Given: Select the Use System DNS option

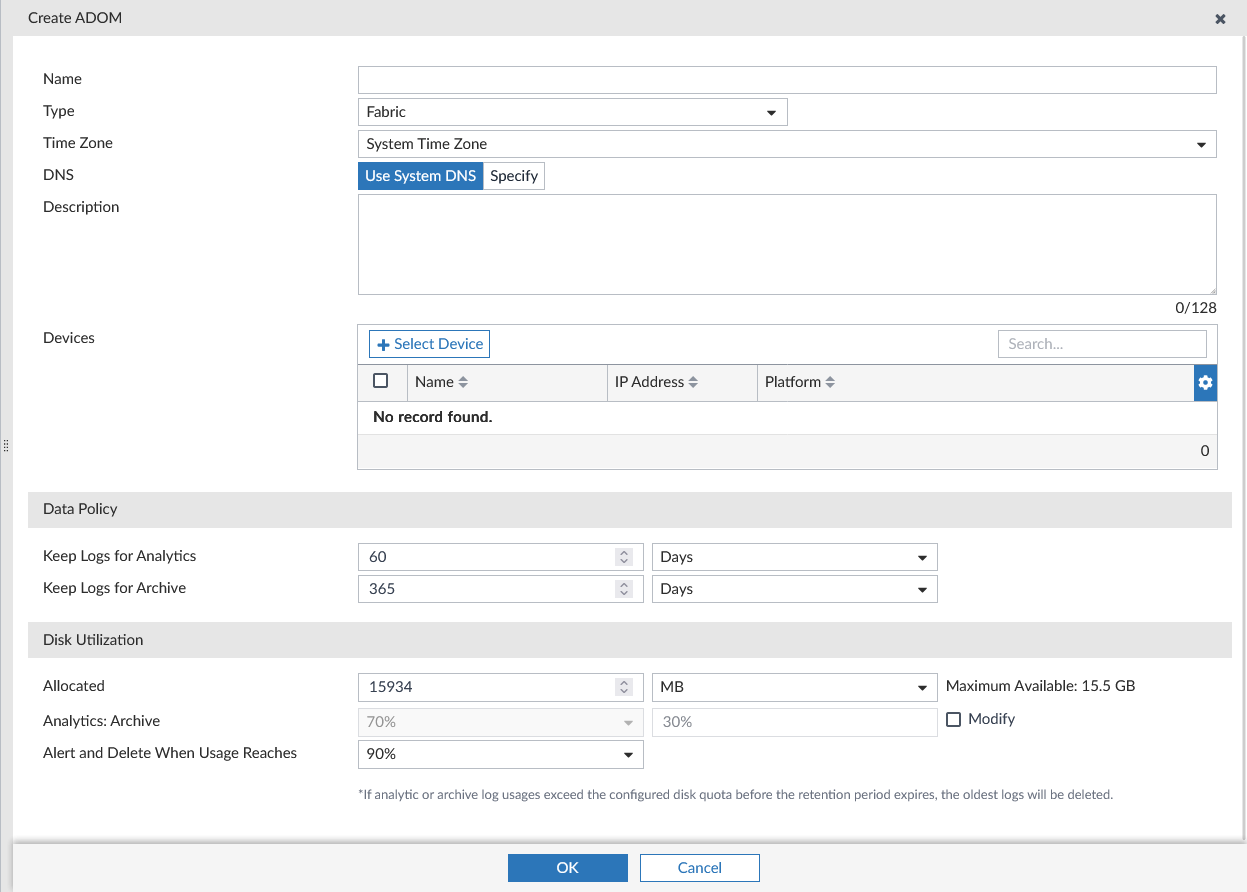Looking at the screenshot, I should coord(420,175).
